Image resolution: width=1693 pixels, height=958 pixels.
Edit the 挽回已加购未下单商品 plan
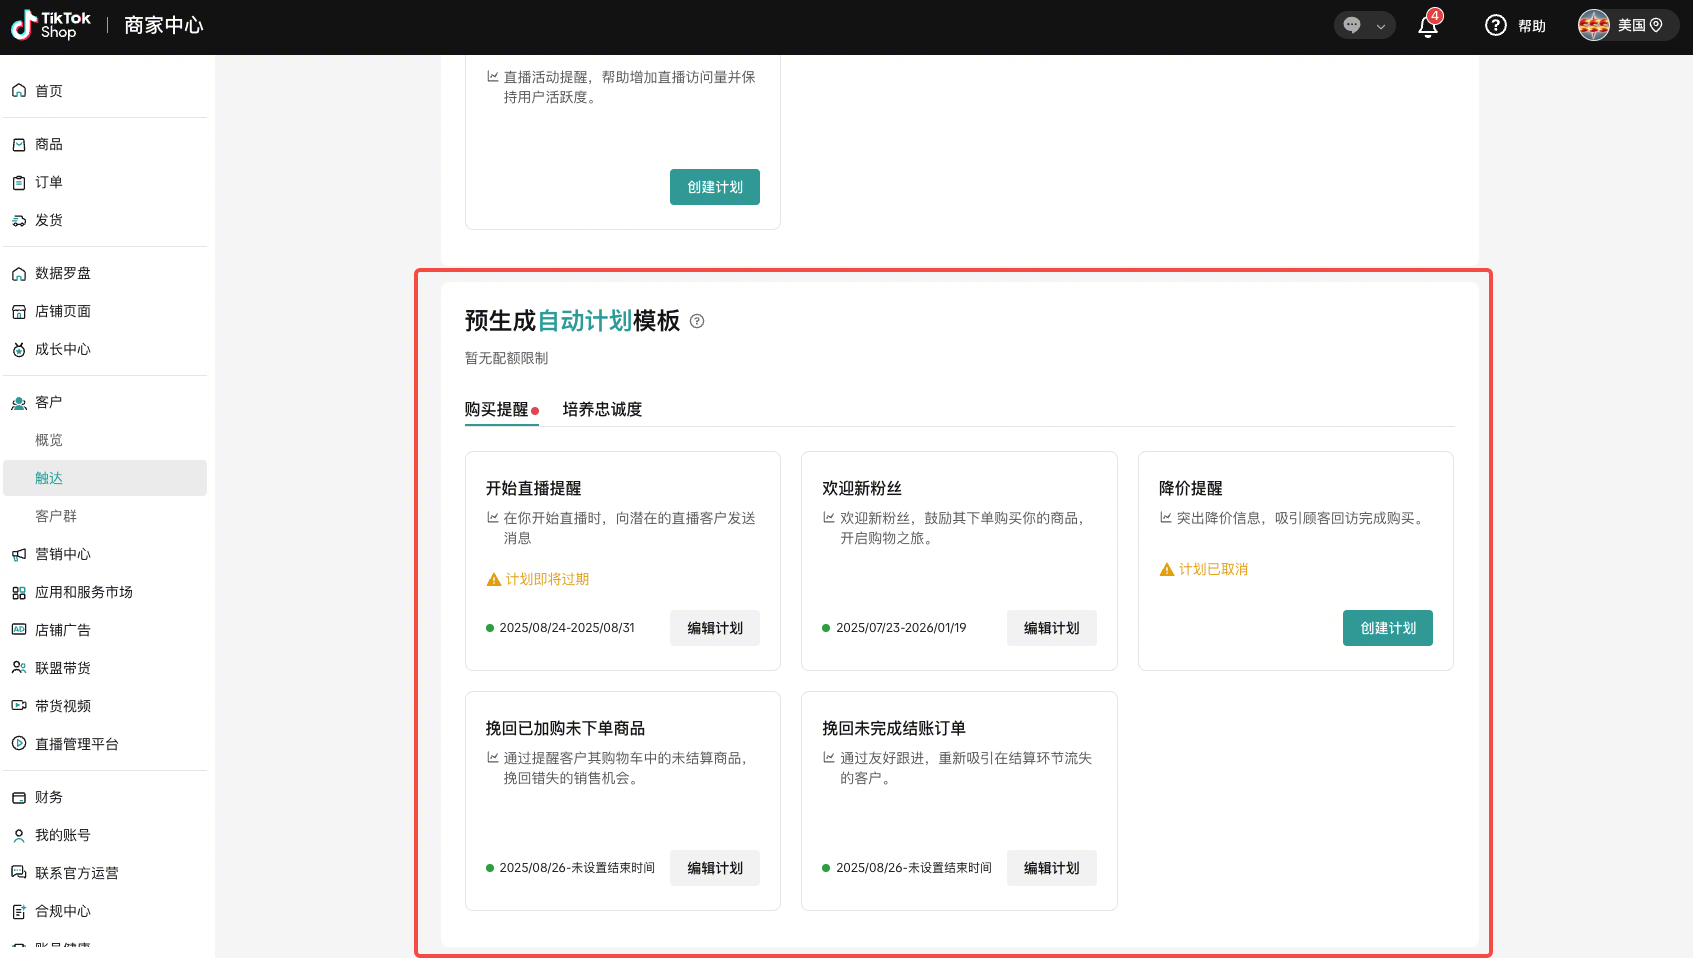[714, 868]
